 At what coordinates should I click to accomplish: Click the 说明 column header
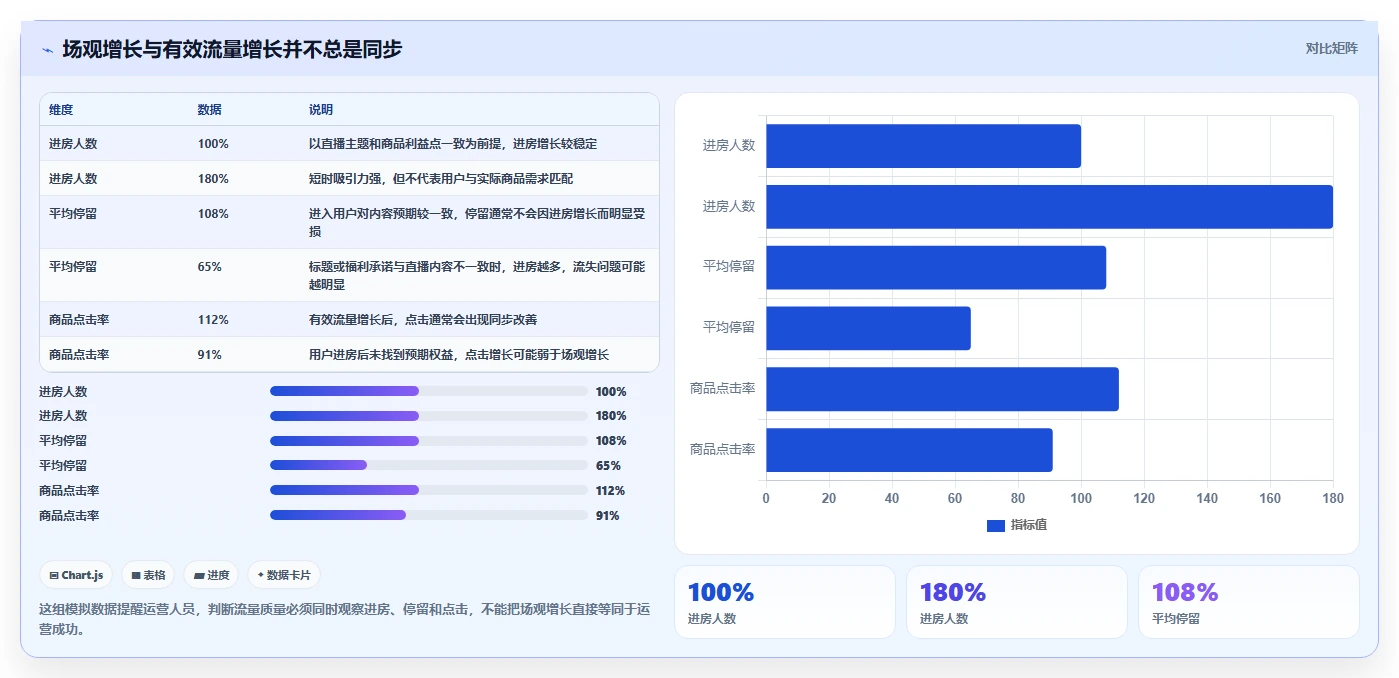pos(321,110)
